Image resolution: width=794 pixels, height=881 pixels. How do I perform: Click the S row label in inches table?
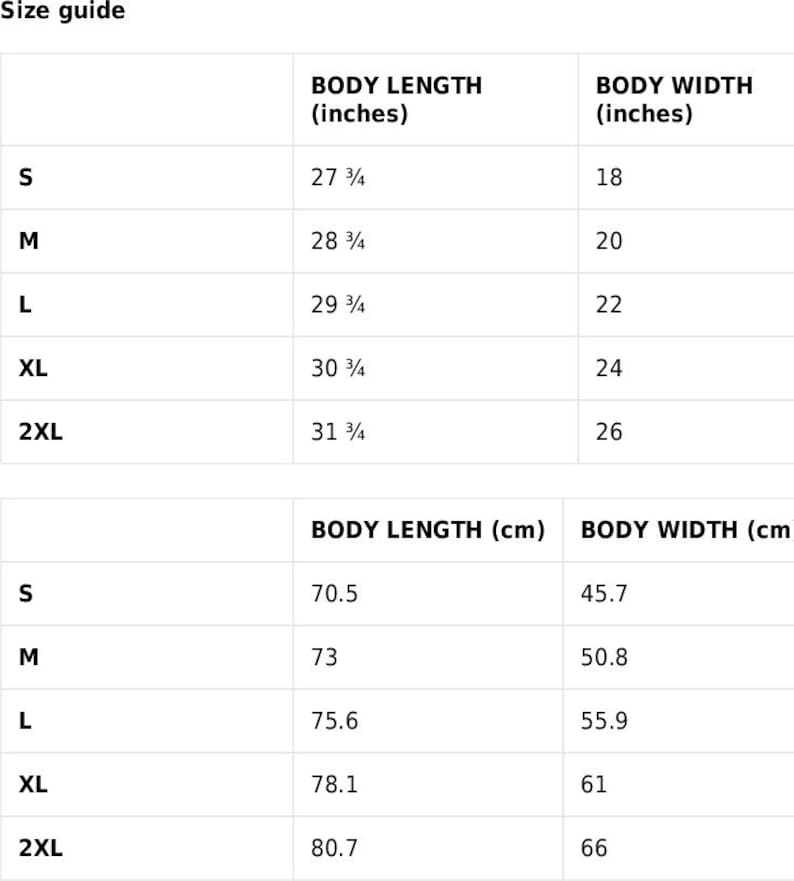(x=26, y=178)
